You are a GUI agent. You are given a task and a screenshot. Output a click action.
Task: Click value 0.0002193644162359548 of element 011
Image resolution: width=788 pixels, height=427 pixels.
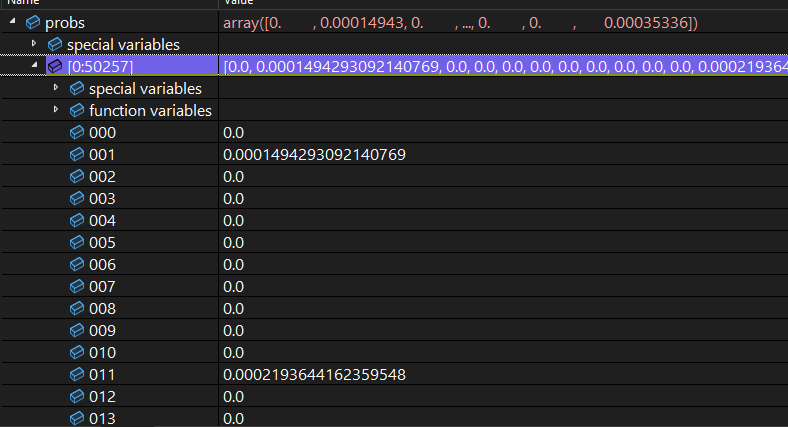tap(314, 374)
